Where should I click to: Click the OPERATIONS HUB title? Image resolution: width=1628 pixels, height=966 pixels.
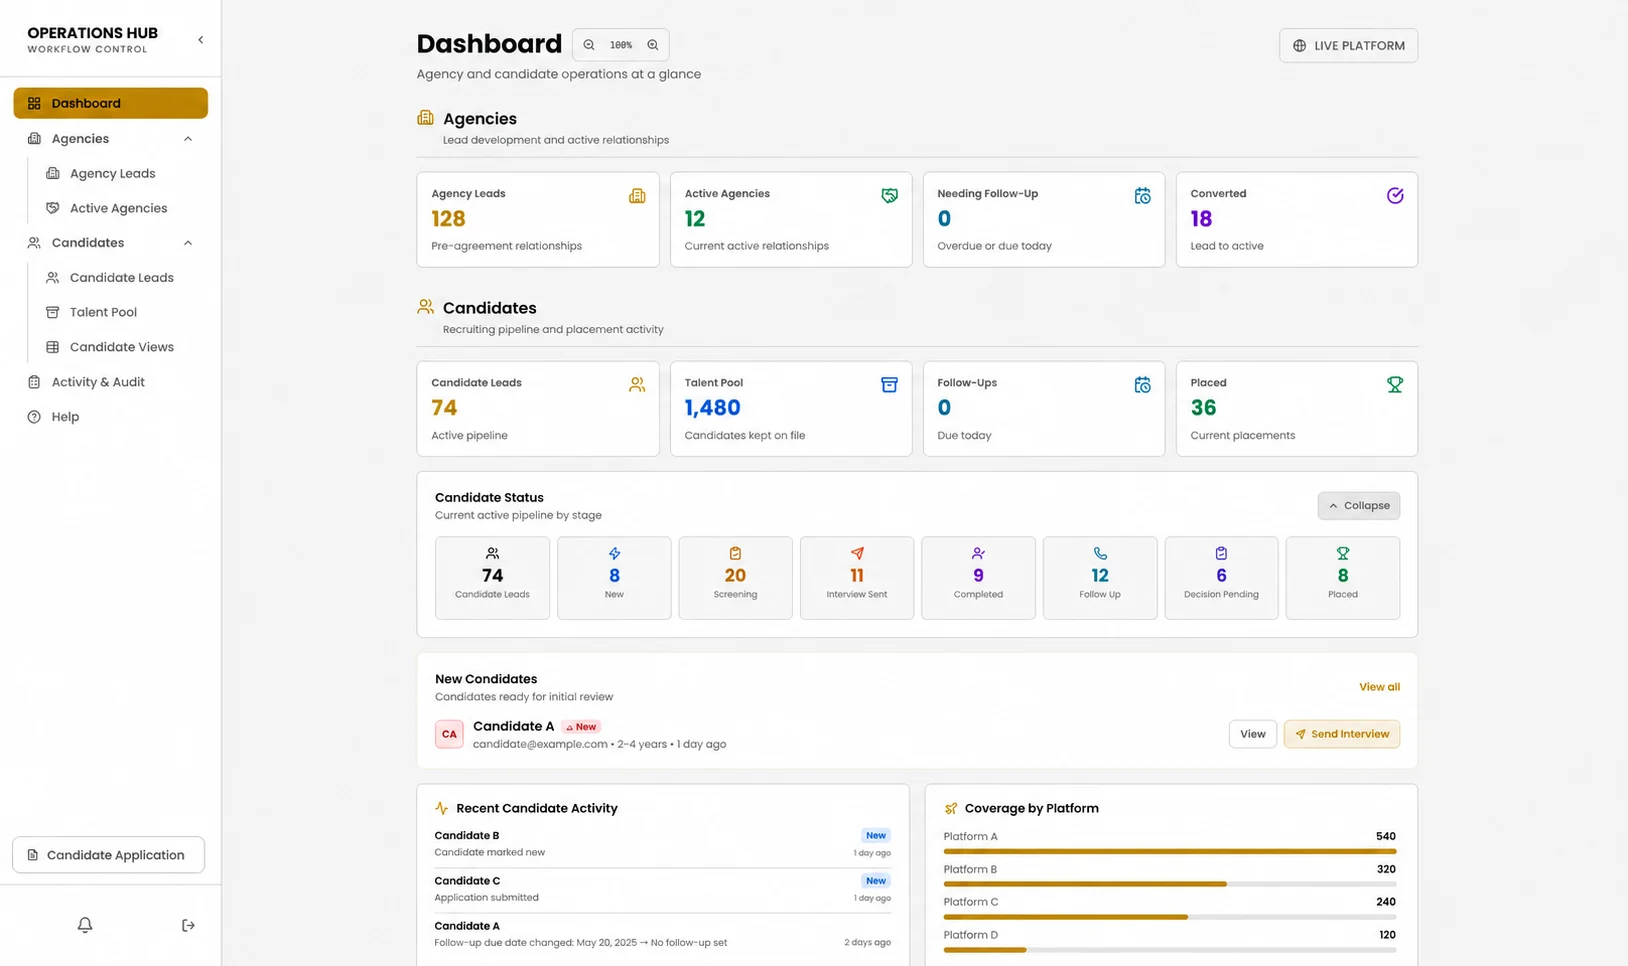point(92,33)
